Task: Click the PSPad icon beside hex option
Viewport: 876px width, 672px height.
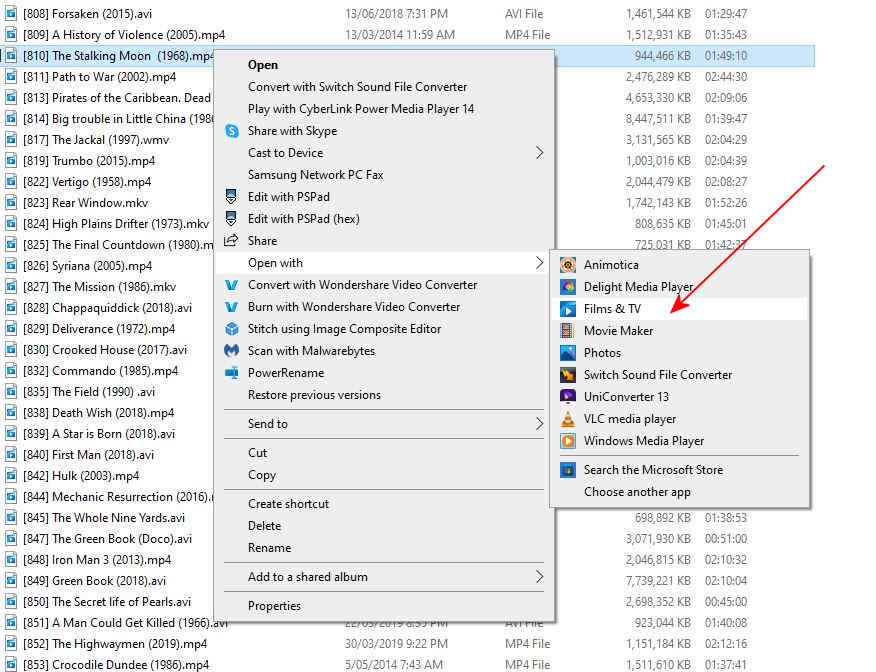Action: [x=231, y=218]
